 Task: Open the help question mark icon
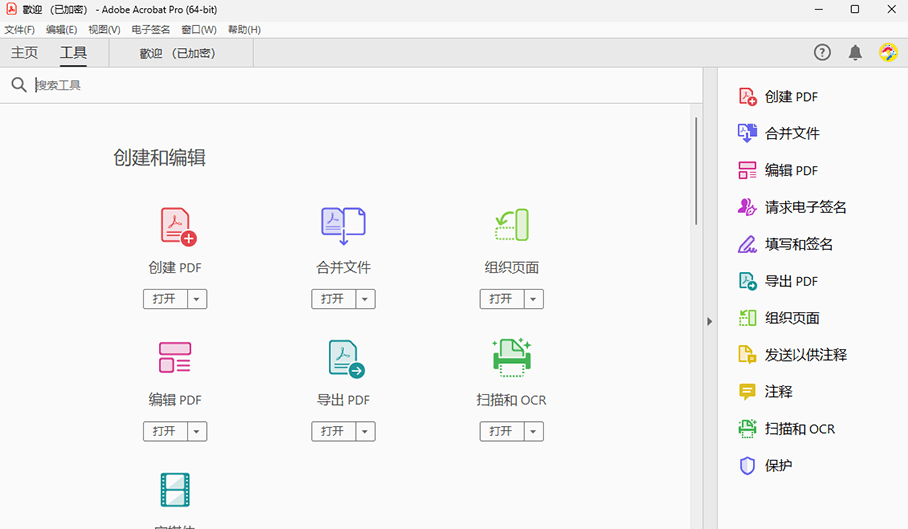[x=822, y=53]
